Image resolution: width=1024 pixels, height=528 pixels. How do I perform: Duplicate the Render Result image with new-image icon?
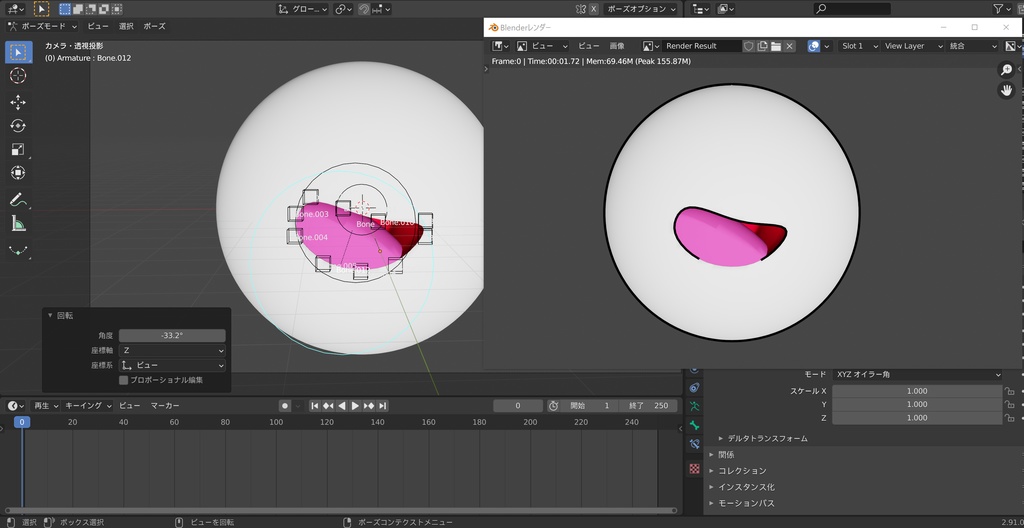click(x=762, y=46)
